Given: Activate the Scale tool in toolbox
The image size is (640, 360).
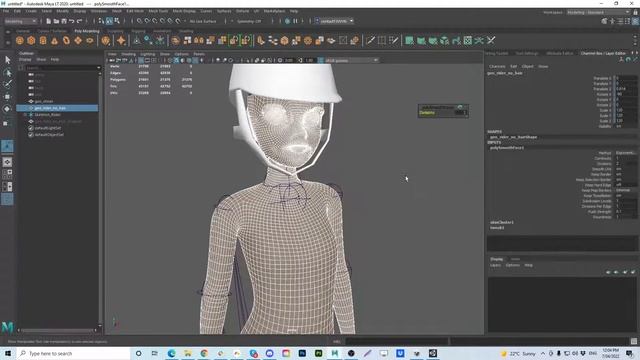Looking at the screenshot, I should point(6,123).
